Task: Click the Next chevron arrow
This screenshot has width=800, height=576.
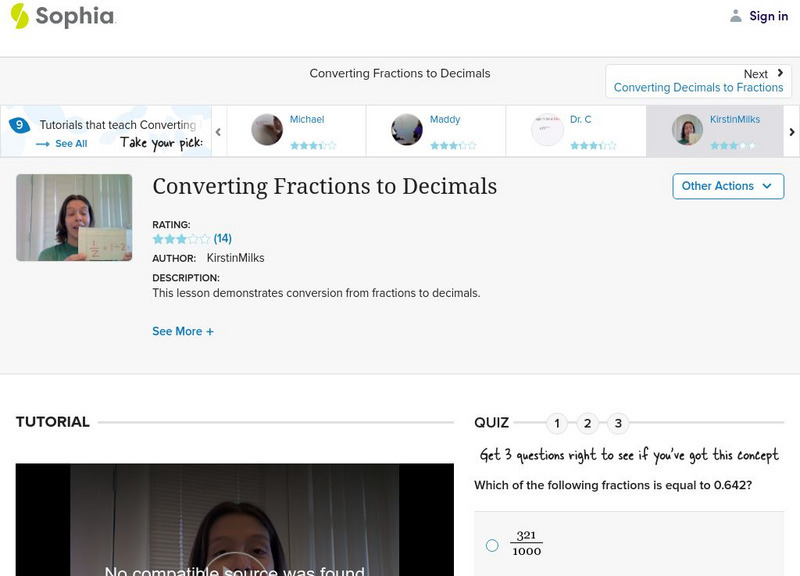Action: 778,73
